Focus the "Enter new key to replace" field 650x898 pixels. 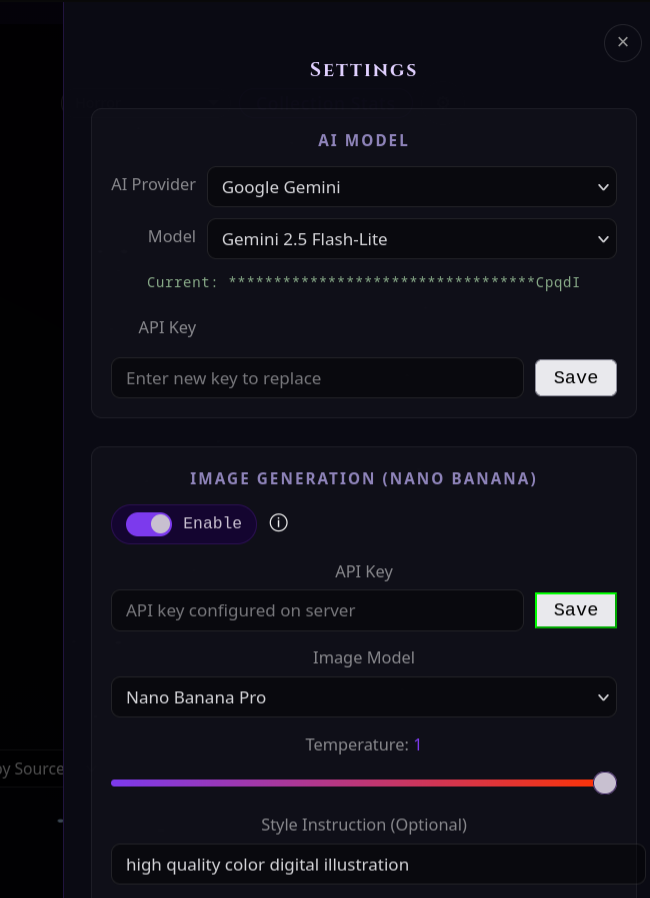point(317,377)
